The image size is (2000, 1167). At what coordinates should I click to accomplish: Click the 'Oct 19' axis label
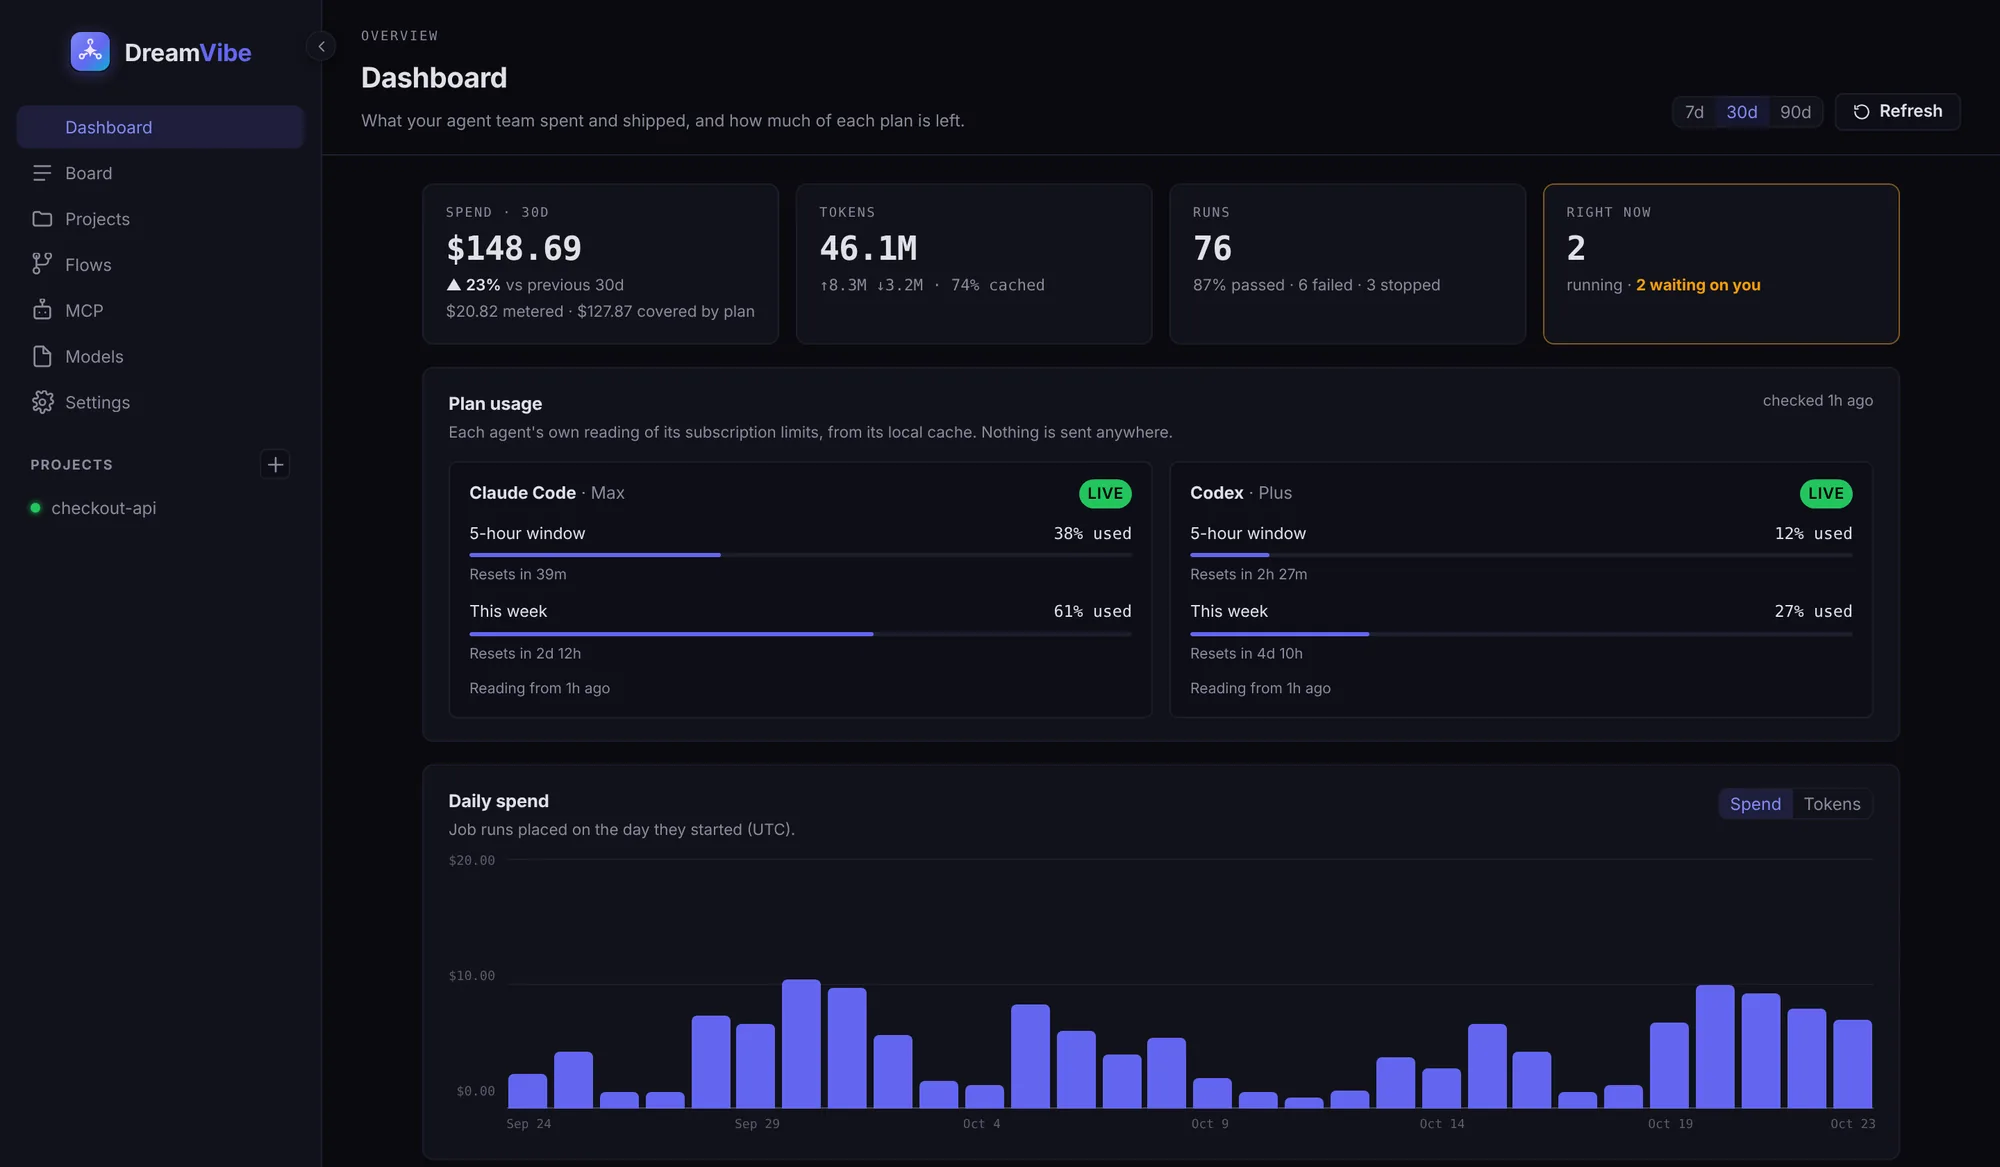(x=1670, y=1124)
